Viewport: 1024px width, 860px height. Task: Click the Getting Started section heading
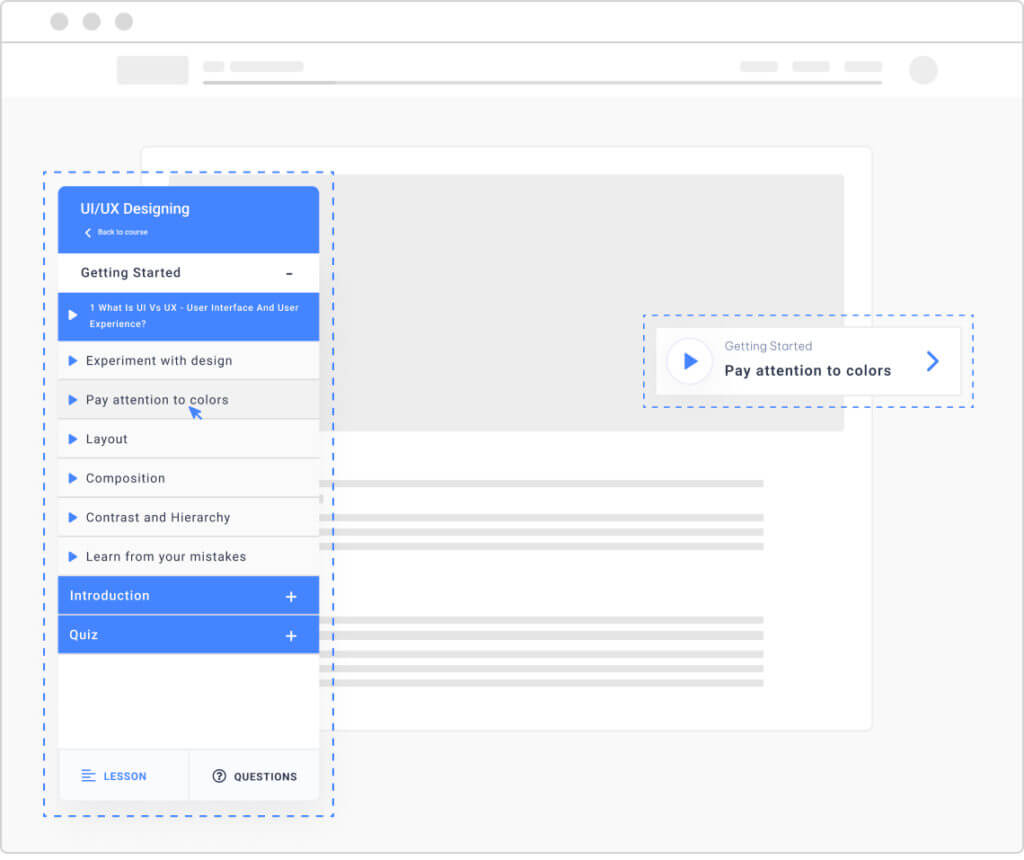tap(131, 273)
